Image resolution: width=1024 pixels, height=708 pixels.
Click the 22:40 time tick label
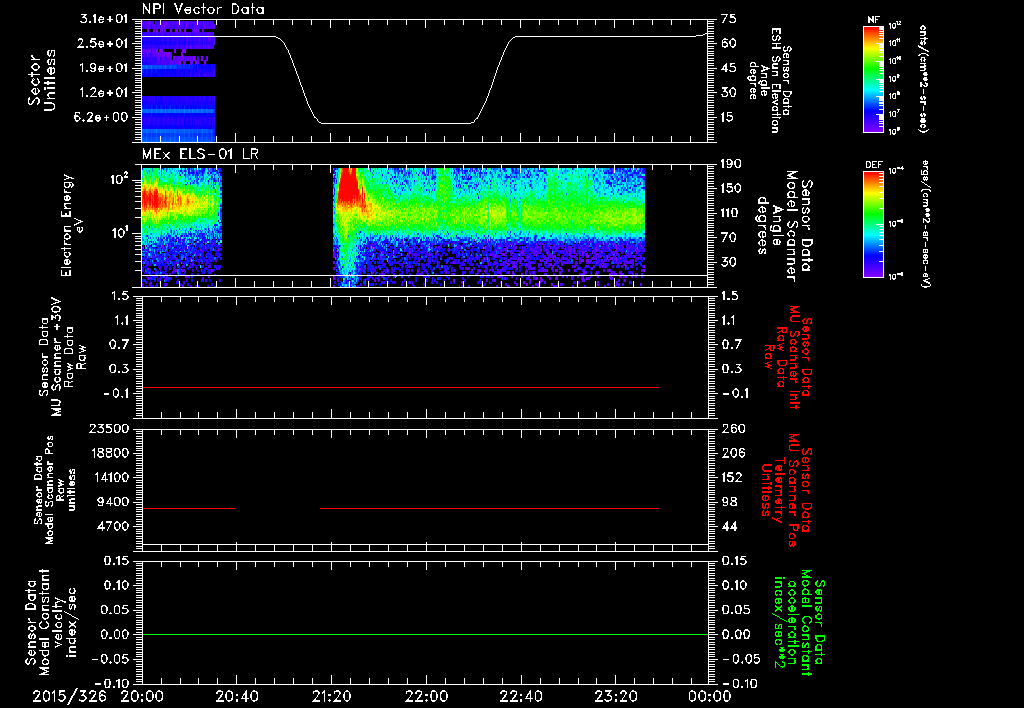(x=520, y=697)
